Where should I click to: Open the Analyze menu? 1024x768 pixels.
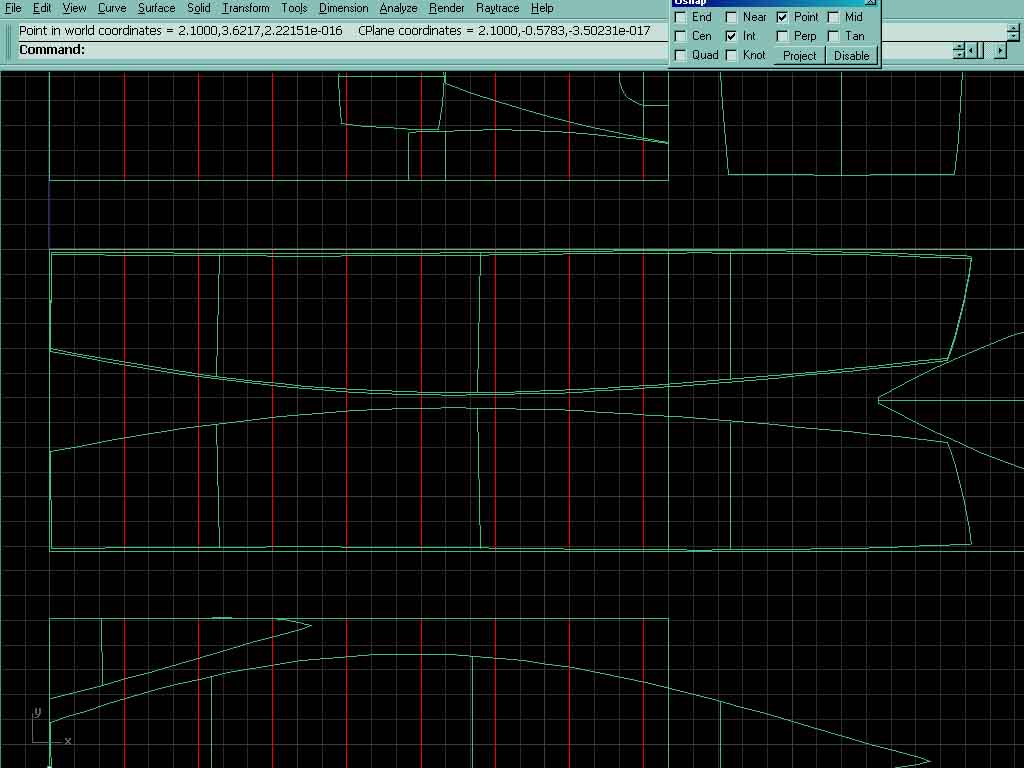[x=398, y=8]
